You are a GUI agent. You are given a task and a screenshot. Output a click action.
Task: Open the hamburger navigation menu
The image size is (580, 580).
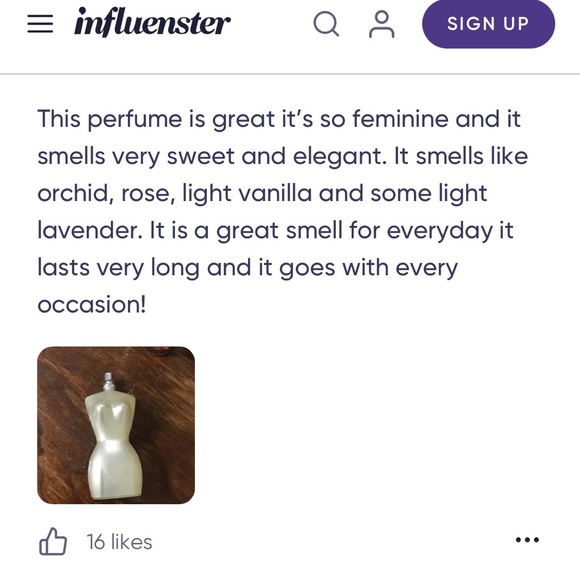point(40,24)
